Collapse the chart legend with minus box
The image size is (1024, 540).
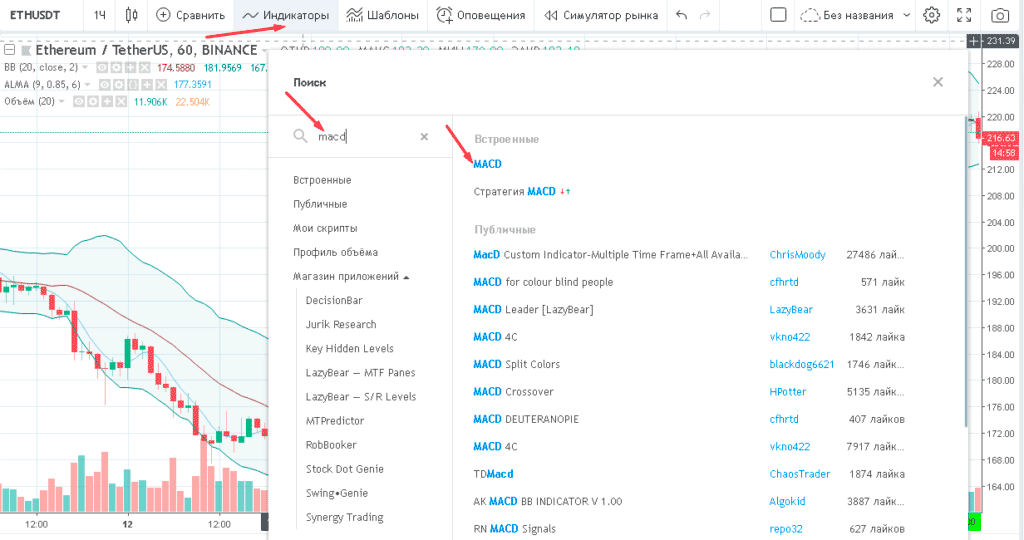[9, 50]
